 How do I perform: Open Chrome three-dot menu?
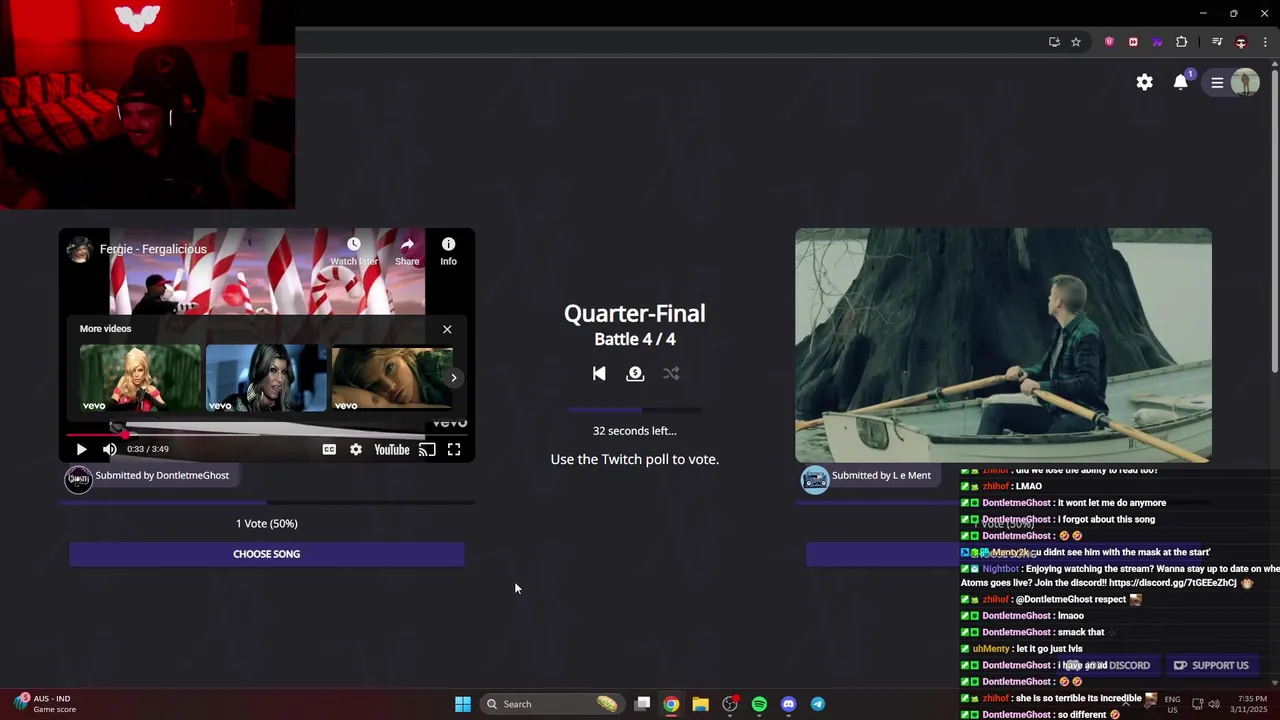pos(1265,42)
